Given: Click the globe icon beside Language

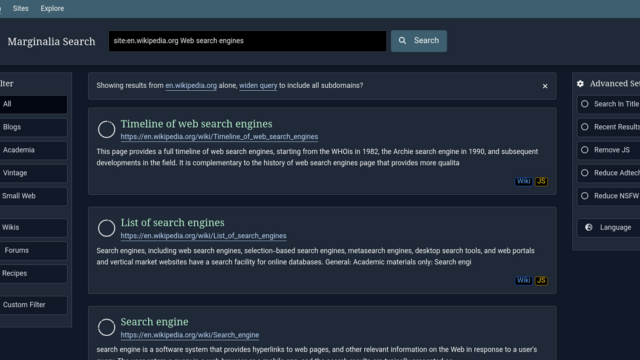Looking at the screenshot, I should 589,227.
